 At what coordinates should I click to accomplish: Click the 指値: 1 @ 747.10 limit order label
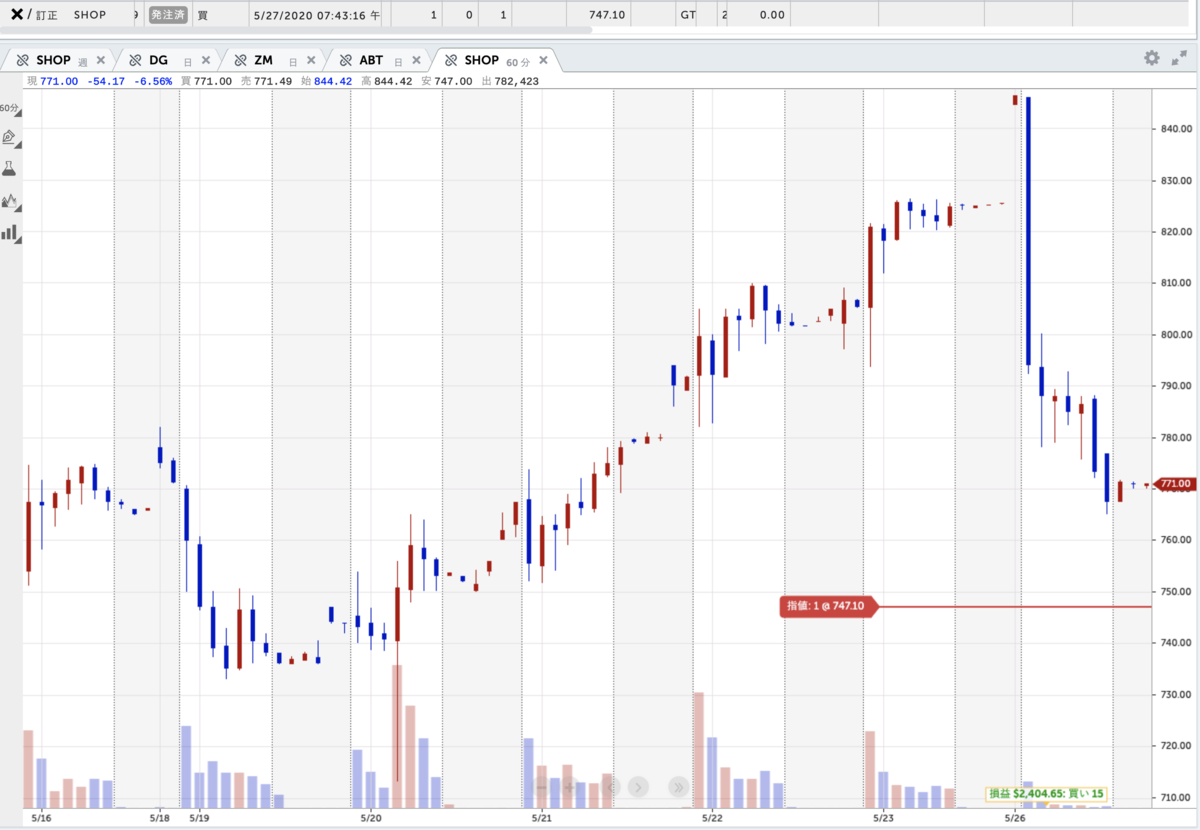(828, 607)
